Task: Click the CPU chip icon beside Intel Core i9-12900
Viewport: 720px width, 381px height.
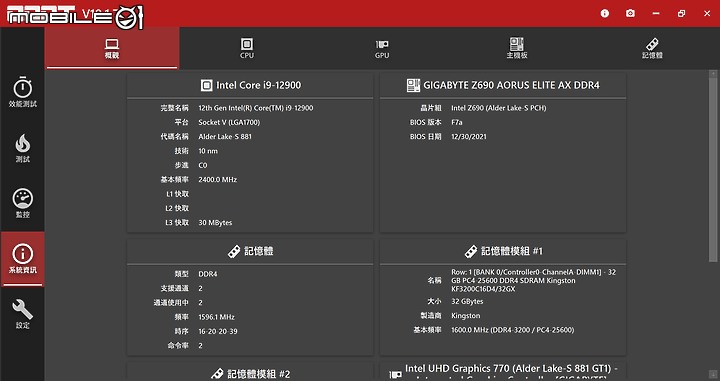Action: pyautogui.click(x=207, y=85)
